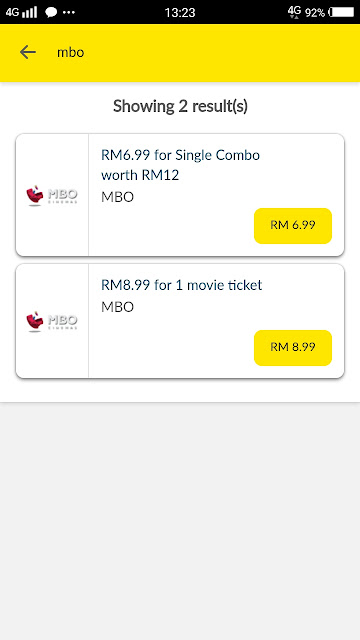Tap the back arrow icon
Image resolution: width=360 pixels, height=640 pixels.
pyautogui.click(x=28, y=52)
